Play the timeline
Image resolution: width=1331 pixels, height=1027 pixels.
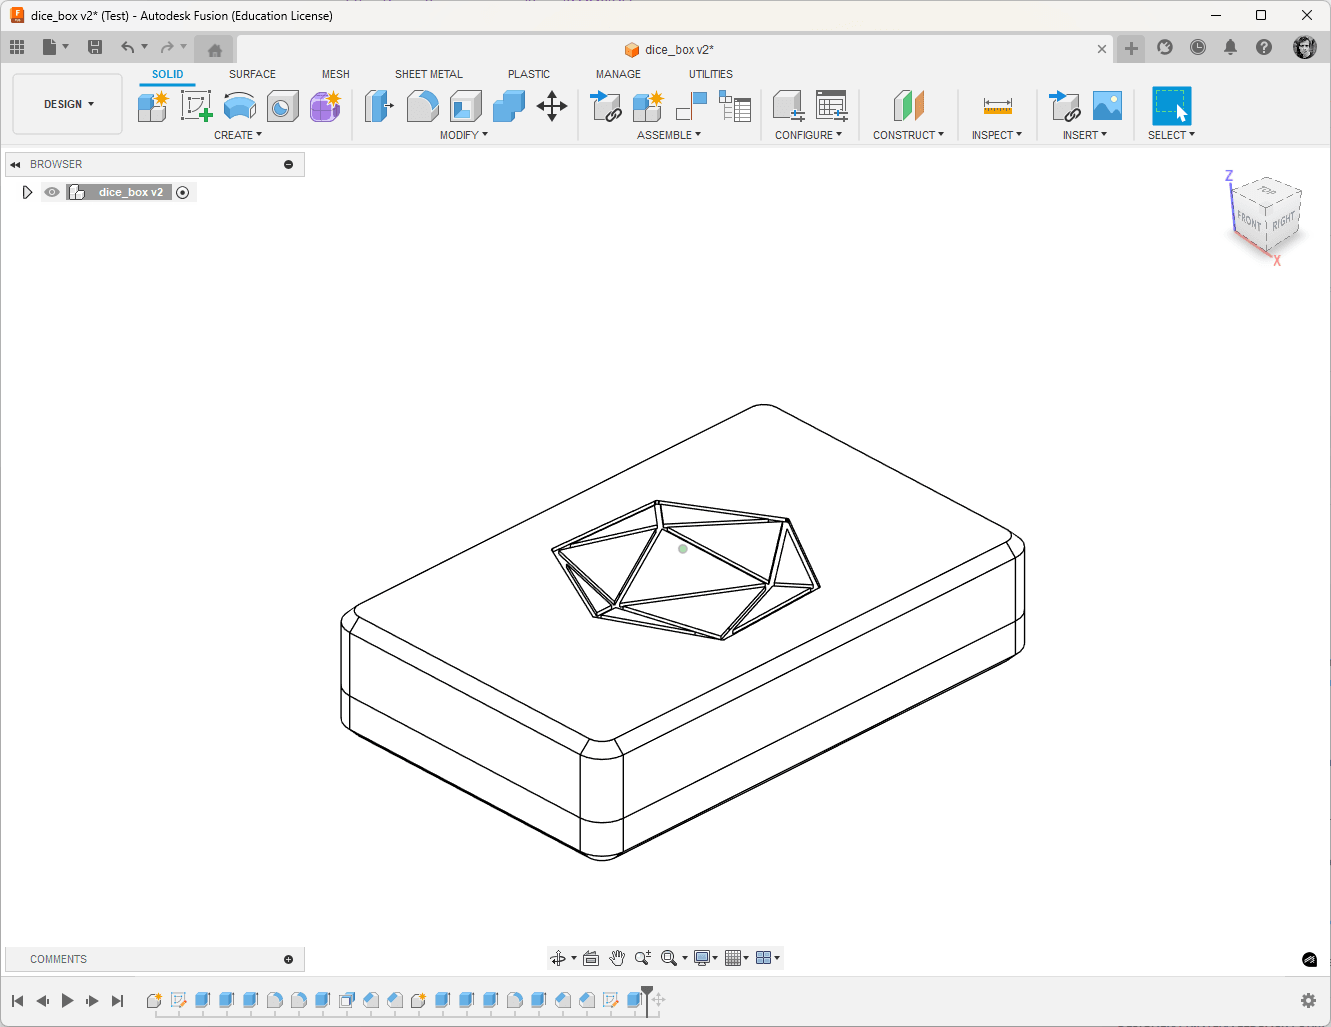67,1000
